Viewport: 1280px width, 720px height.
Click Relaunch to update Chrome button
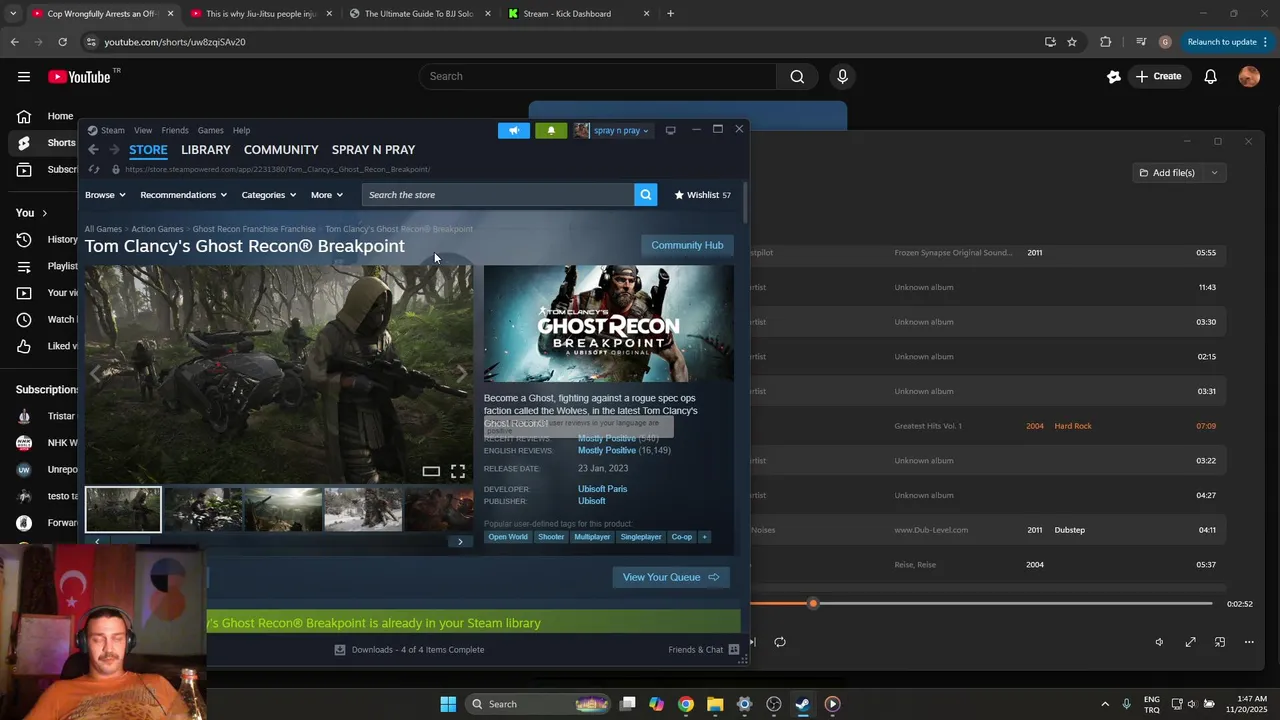1226,42
